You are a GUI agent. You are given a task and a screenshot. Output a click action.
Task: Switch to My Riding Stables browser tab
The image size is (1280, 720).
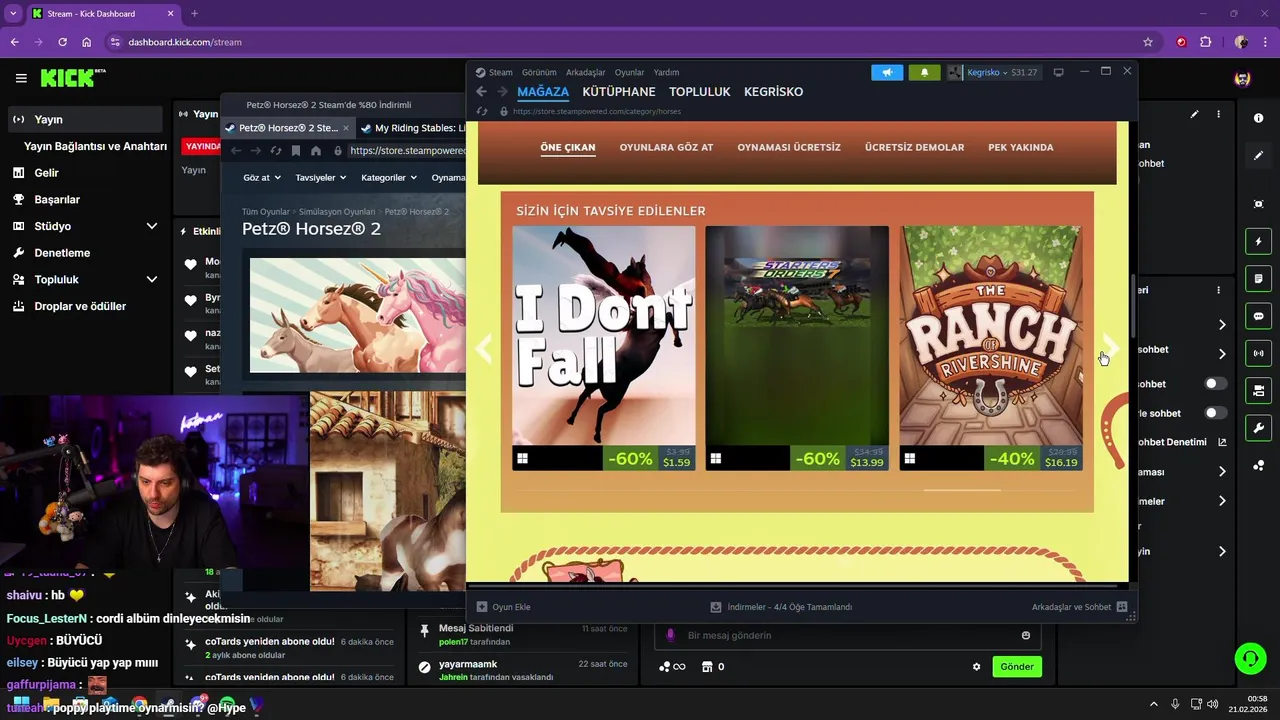click(412, 128)
